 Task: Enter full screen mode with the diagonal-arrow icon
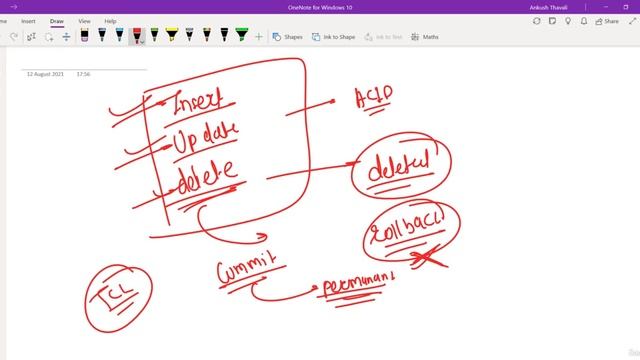click(633, 21)
